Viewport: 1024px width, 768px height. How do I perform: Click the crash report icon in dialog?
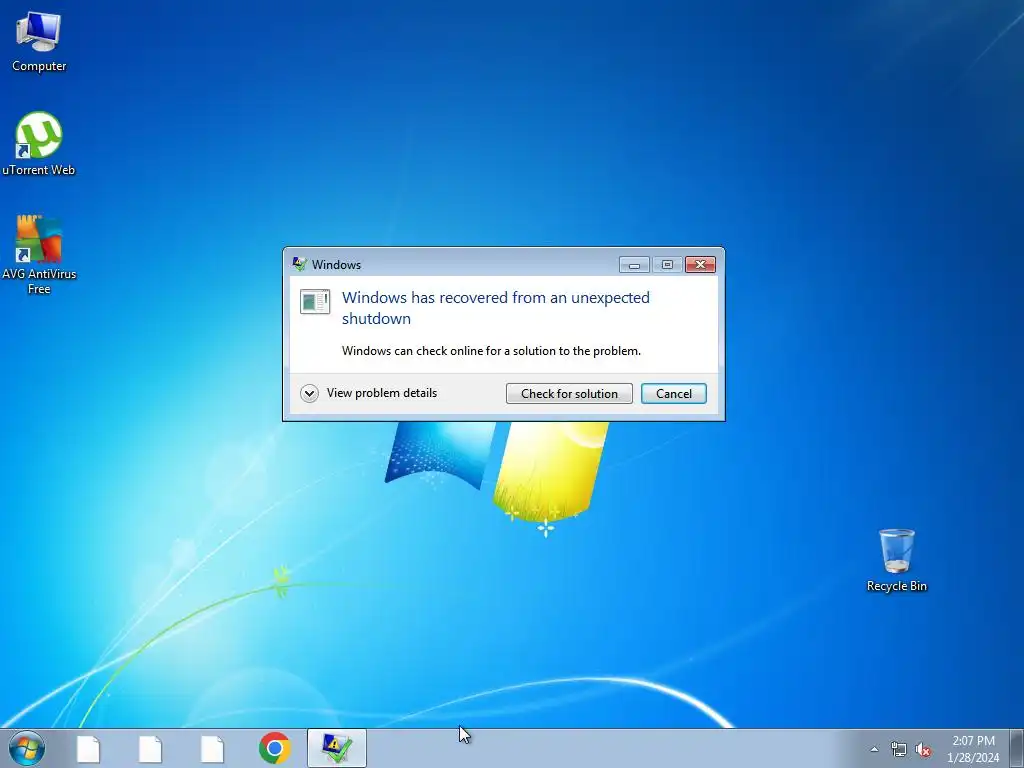[315, 302]
